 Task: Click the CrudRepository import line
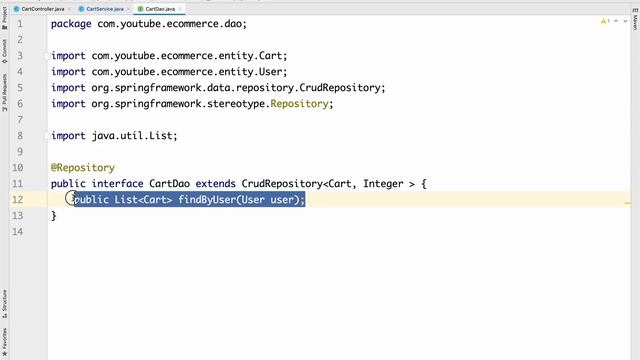point(218,88)
